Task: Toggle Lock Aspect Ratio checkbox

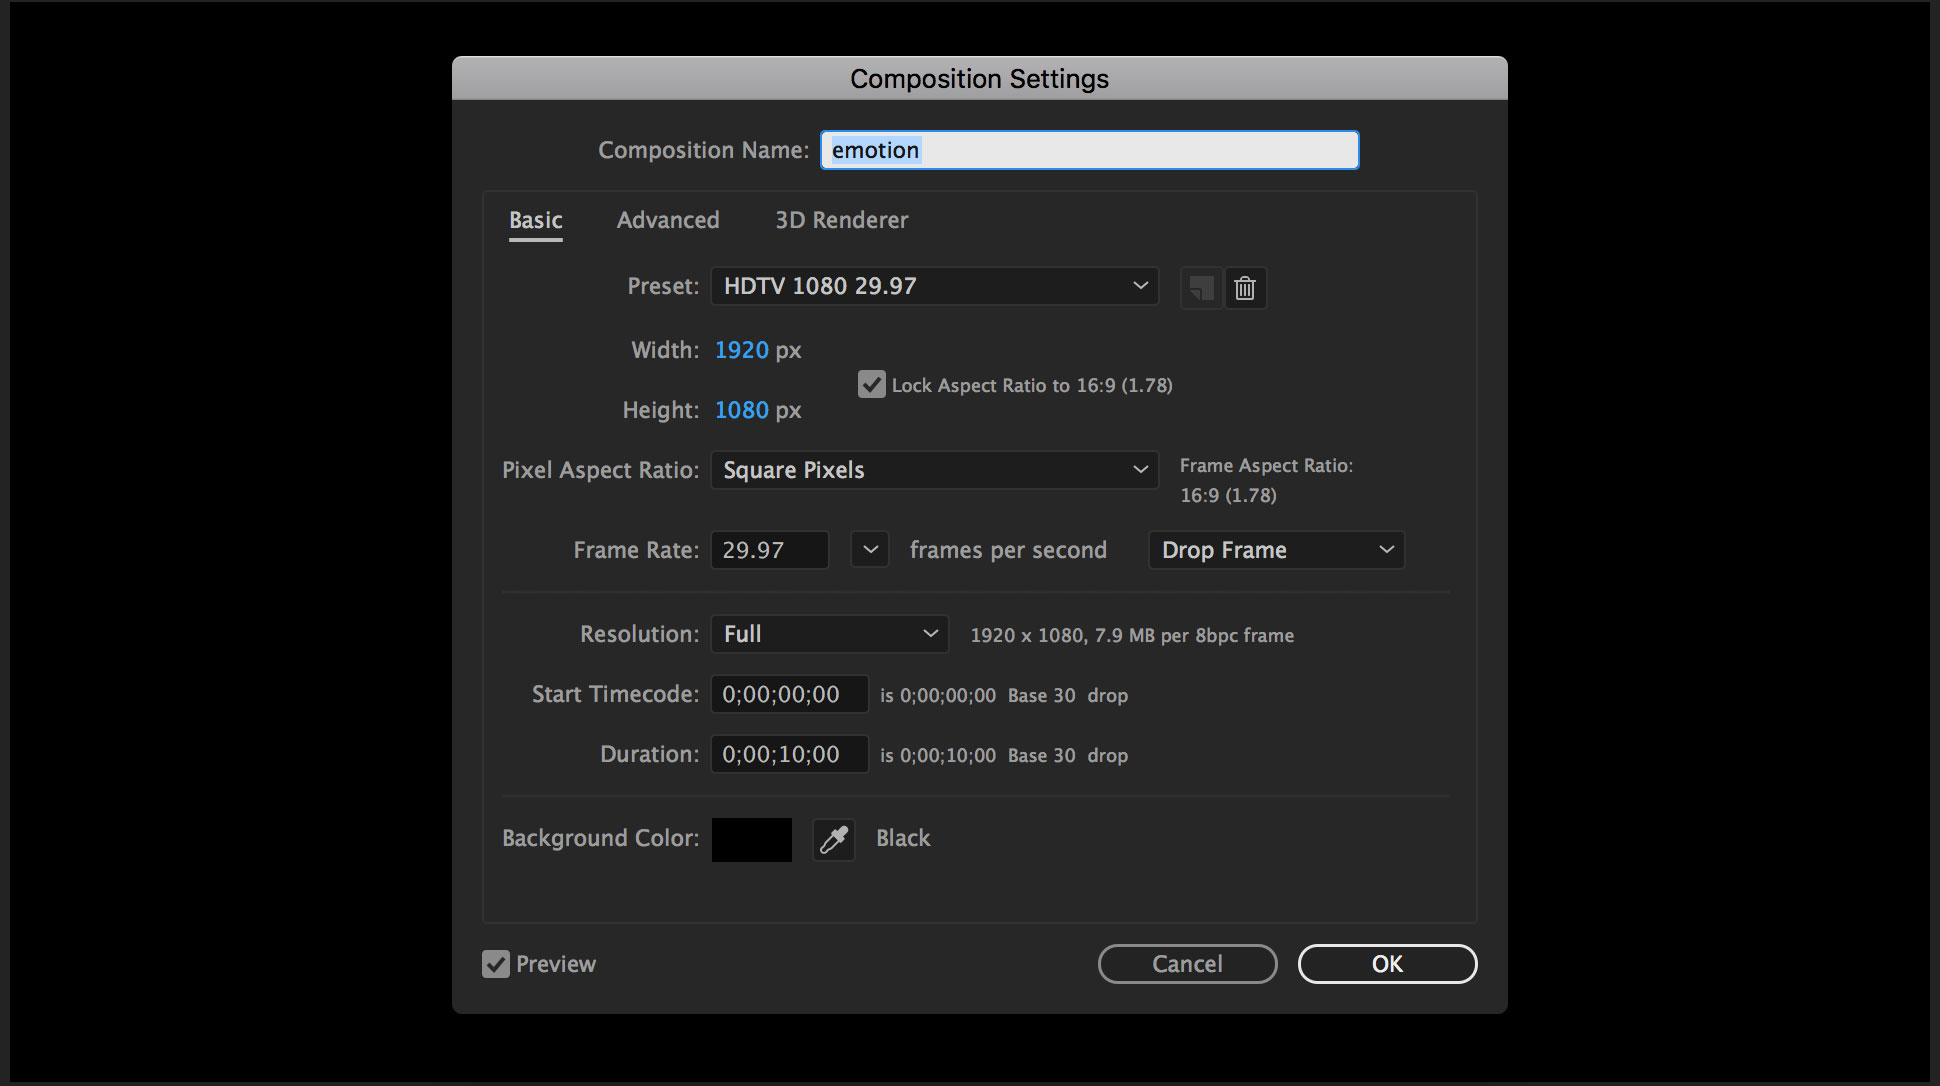Action: [872, 385]
